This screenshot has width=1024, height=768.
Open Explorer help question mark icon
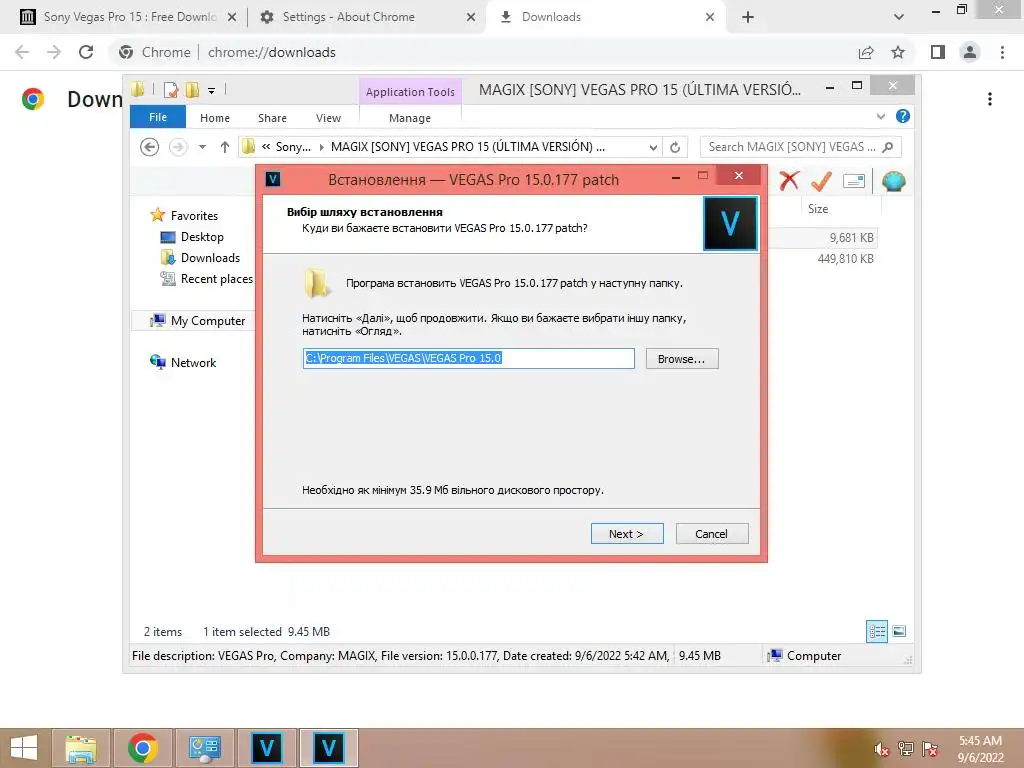tap(903, 116)
